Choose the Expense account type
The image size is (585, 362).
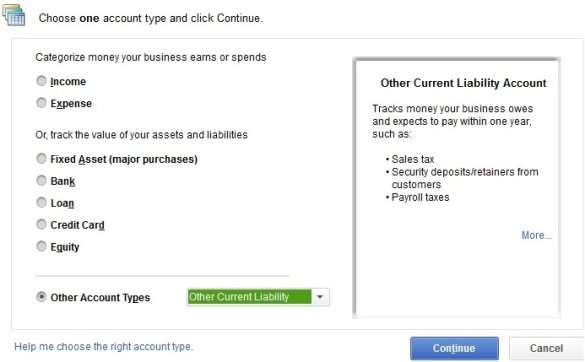click(x=41, y=103)
